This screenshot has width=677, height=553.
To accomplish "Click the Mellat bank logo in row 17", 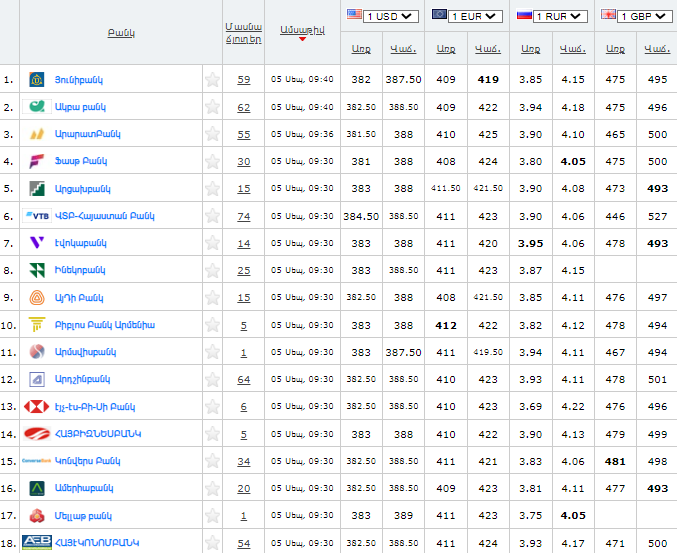I will (x=37, y=516).
